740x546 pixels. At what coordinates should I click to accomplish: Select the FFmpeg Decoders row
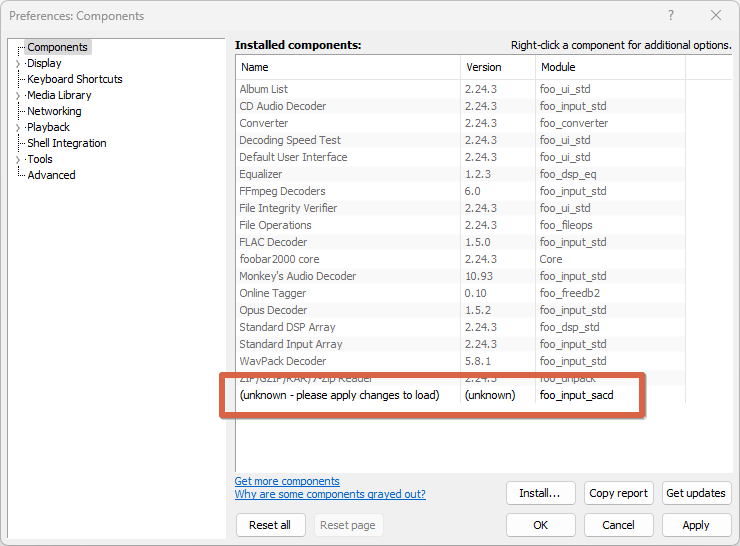460,191
